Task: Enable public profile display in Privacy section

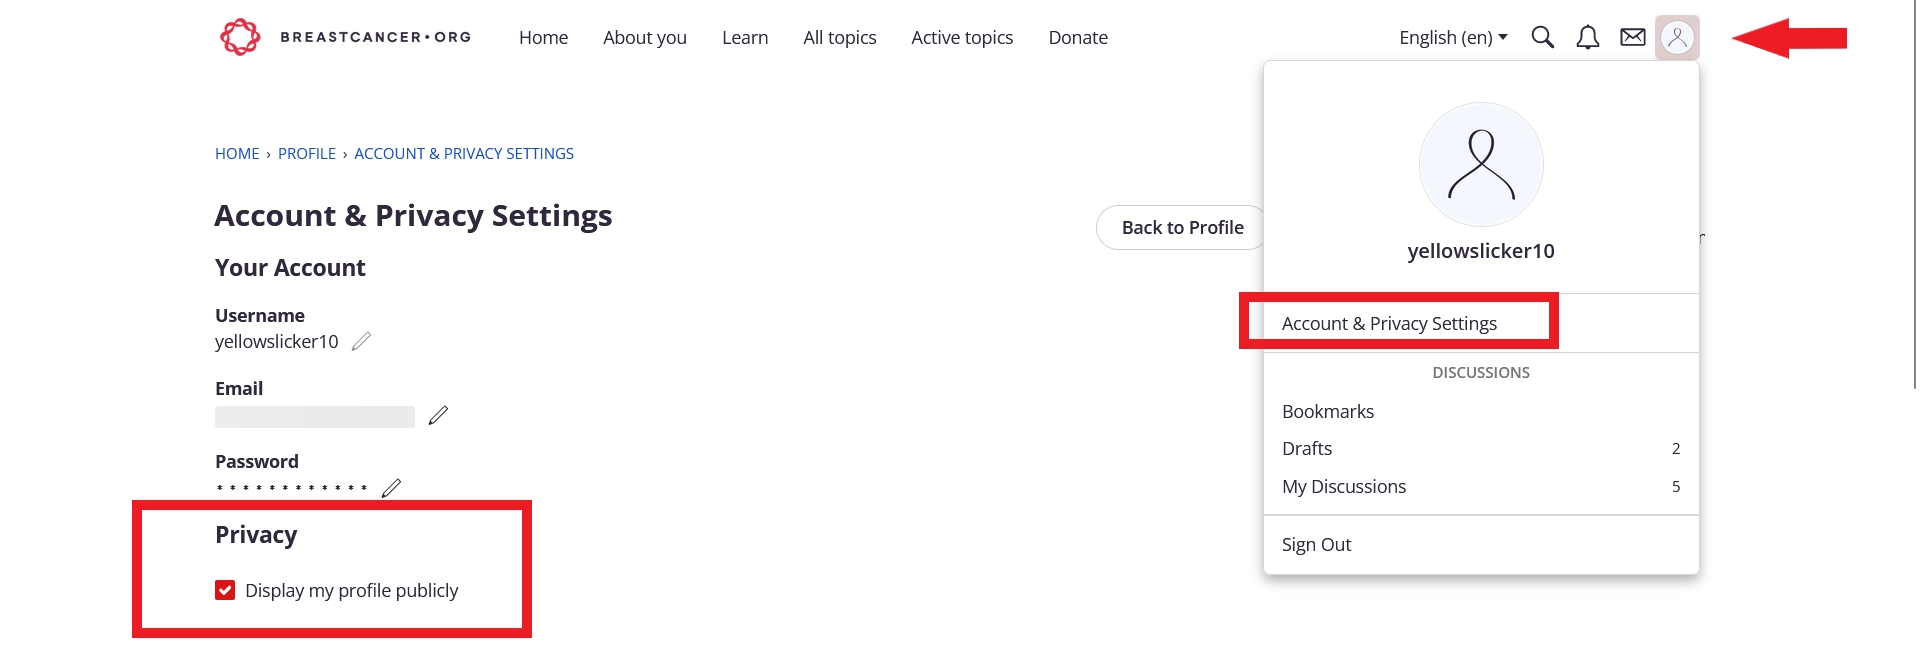Action: 225,590
